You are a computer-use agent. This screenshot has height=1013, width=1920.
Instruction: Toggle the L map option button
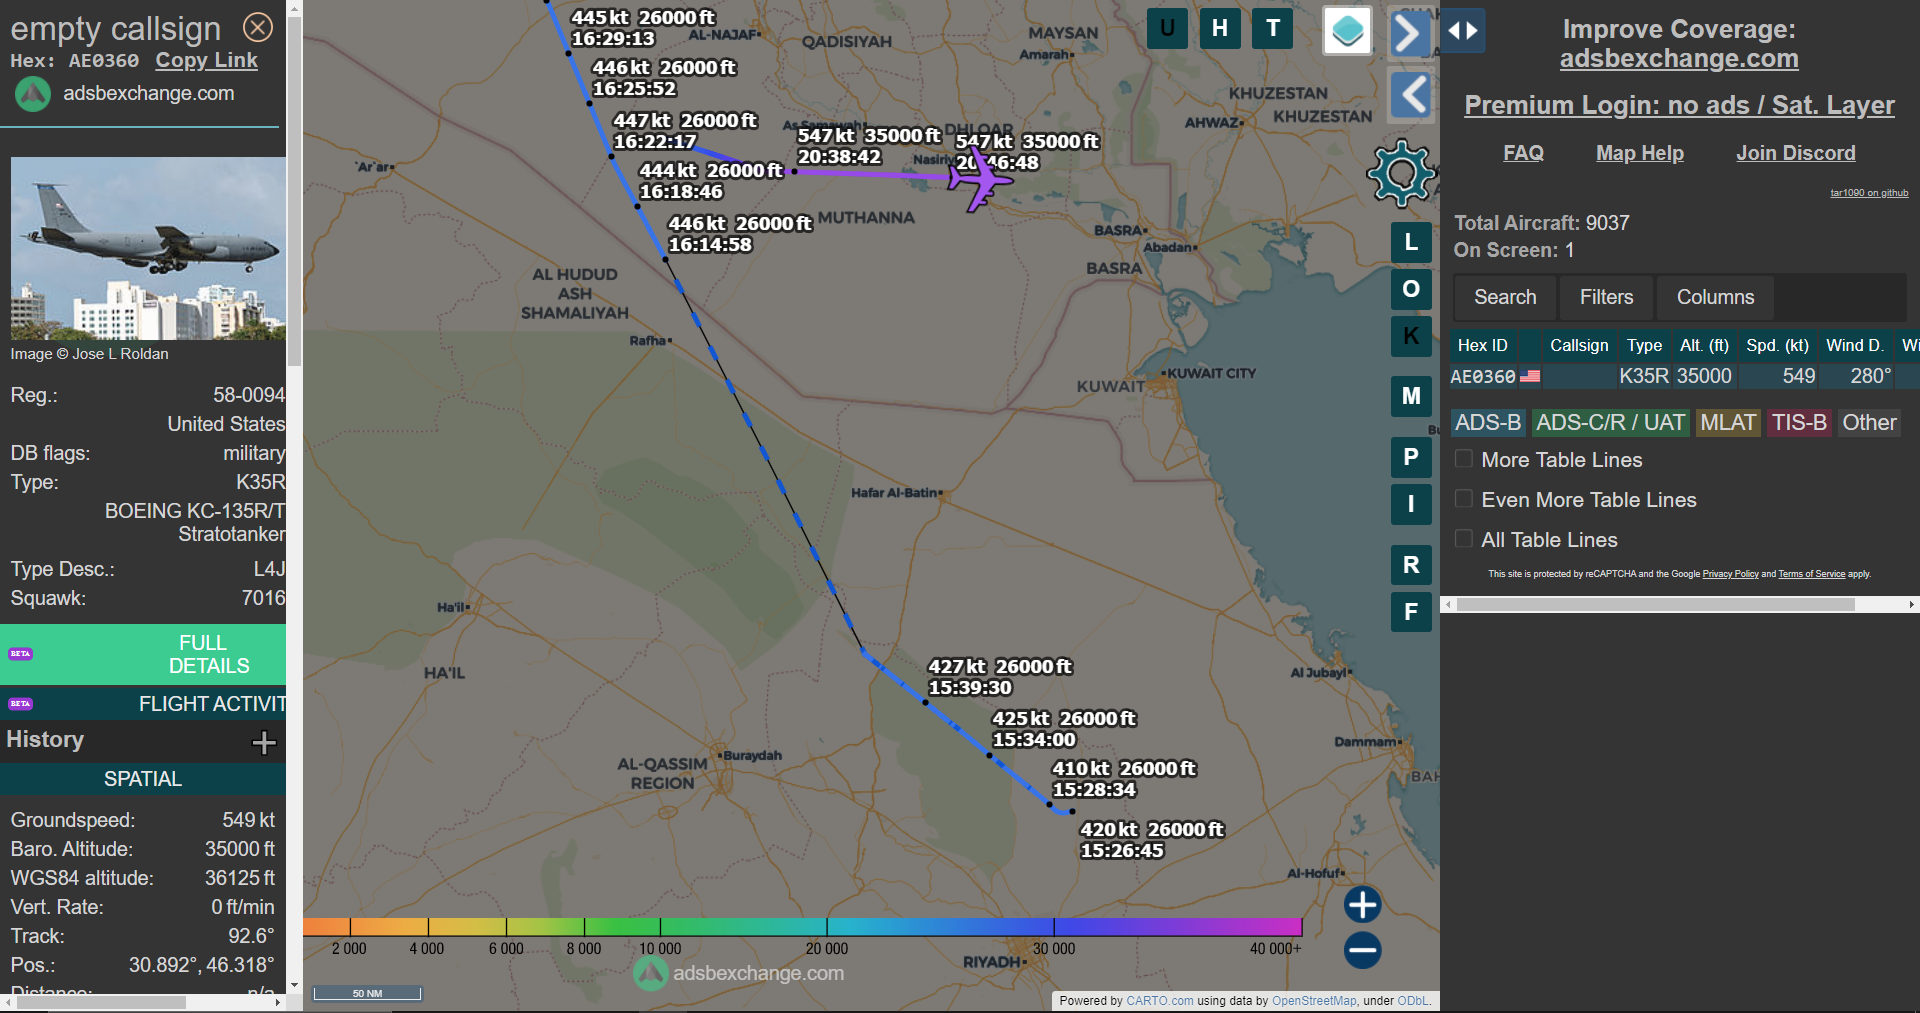point(1411,242)
